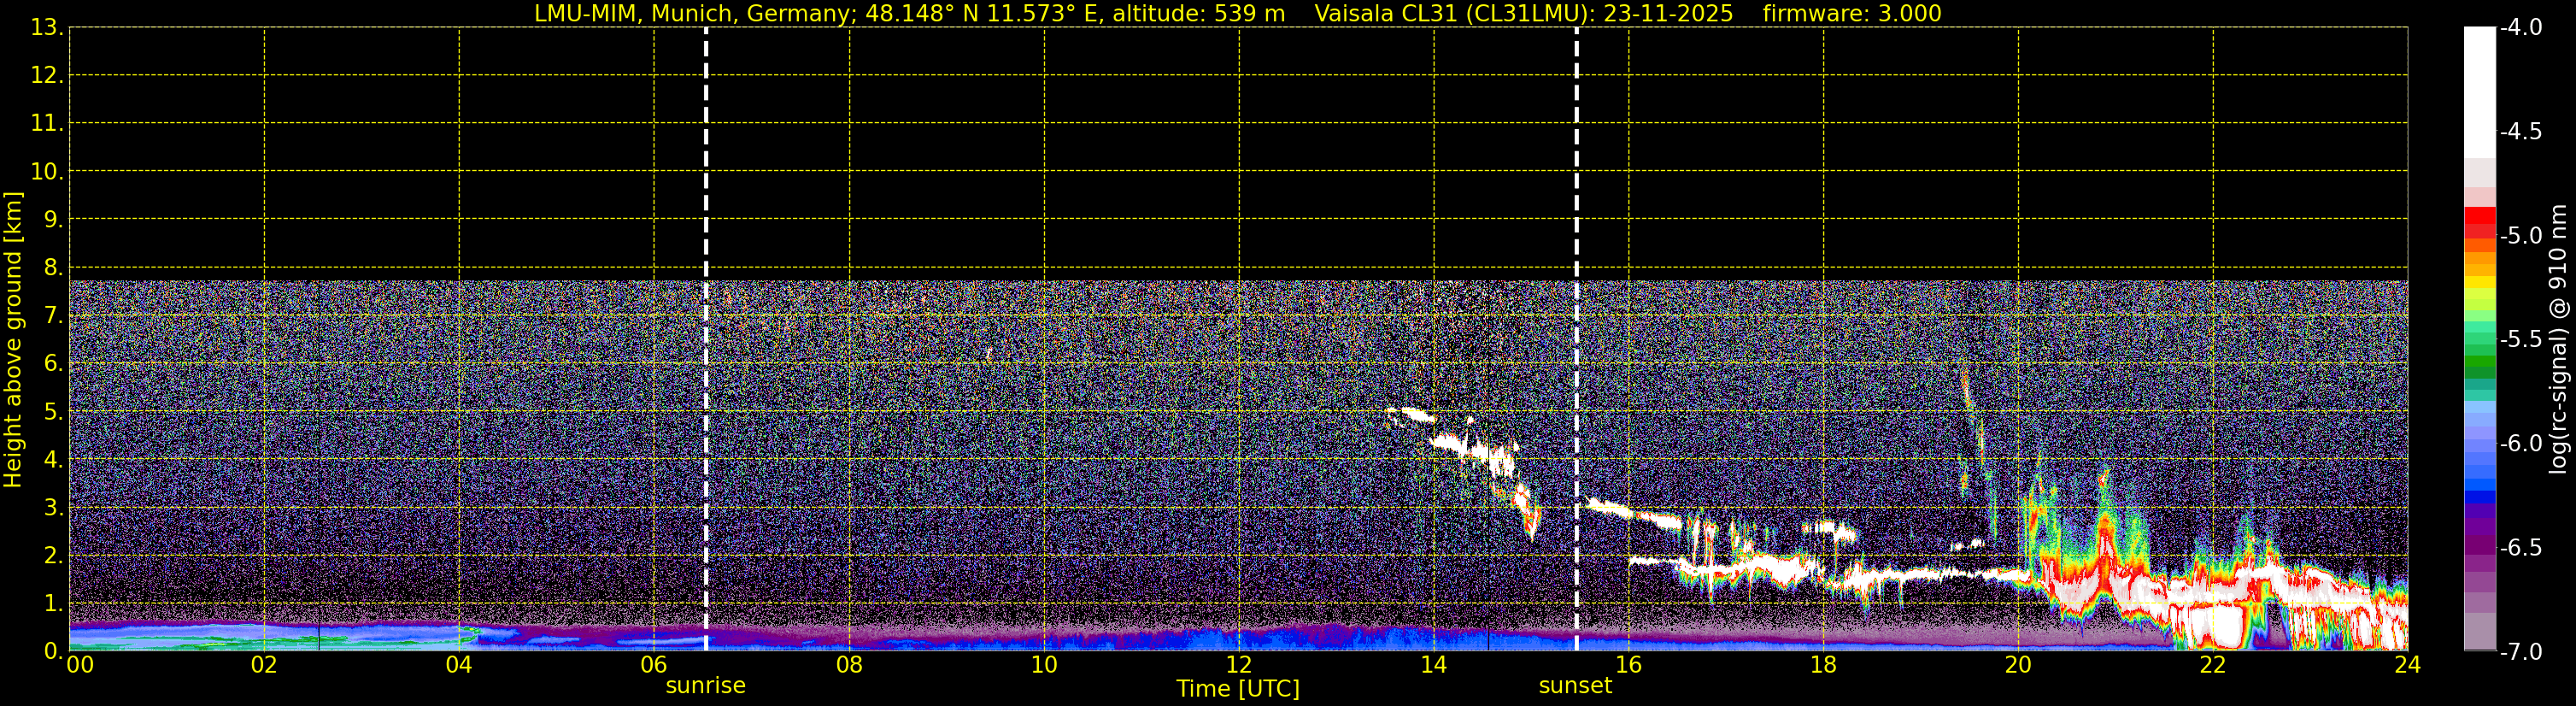The height and width of the screenshot is (706, 2576).
Task: Click the -7.0 colorbar tick label
Action: pos(2520,652)
